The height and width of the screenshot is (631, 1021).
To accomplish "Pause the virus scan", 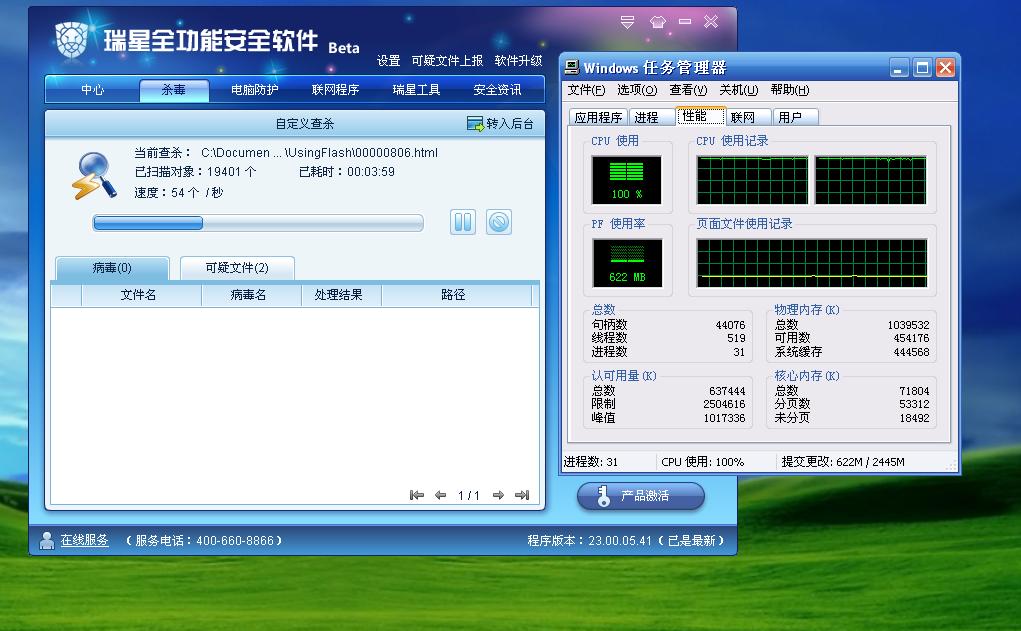I will [463, 222].
